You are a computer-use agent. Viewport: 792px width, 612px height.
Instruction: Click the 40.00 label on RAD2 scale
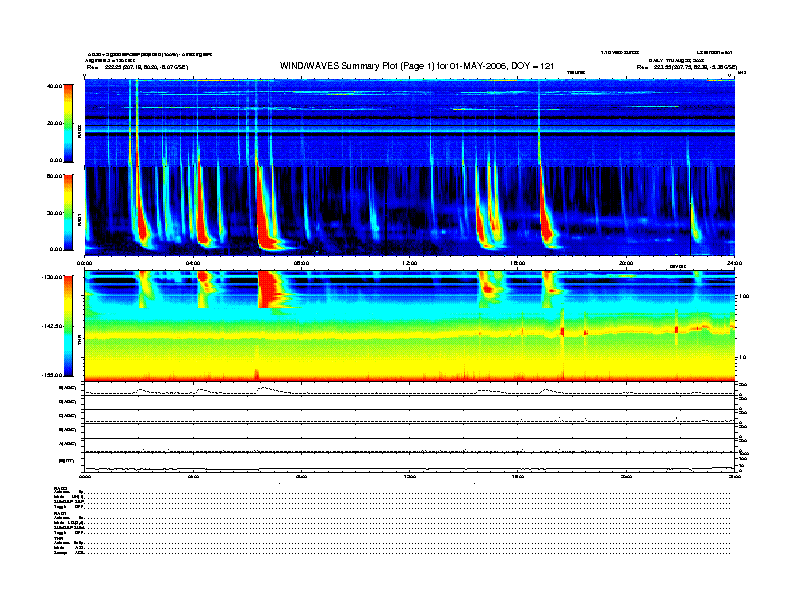[x=54, y=86]
